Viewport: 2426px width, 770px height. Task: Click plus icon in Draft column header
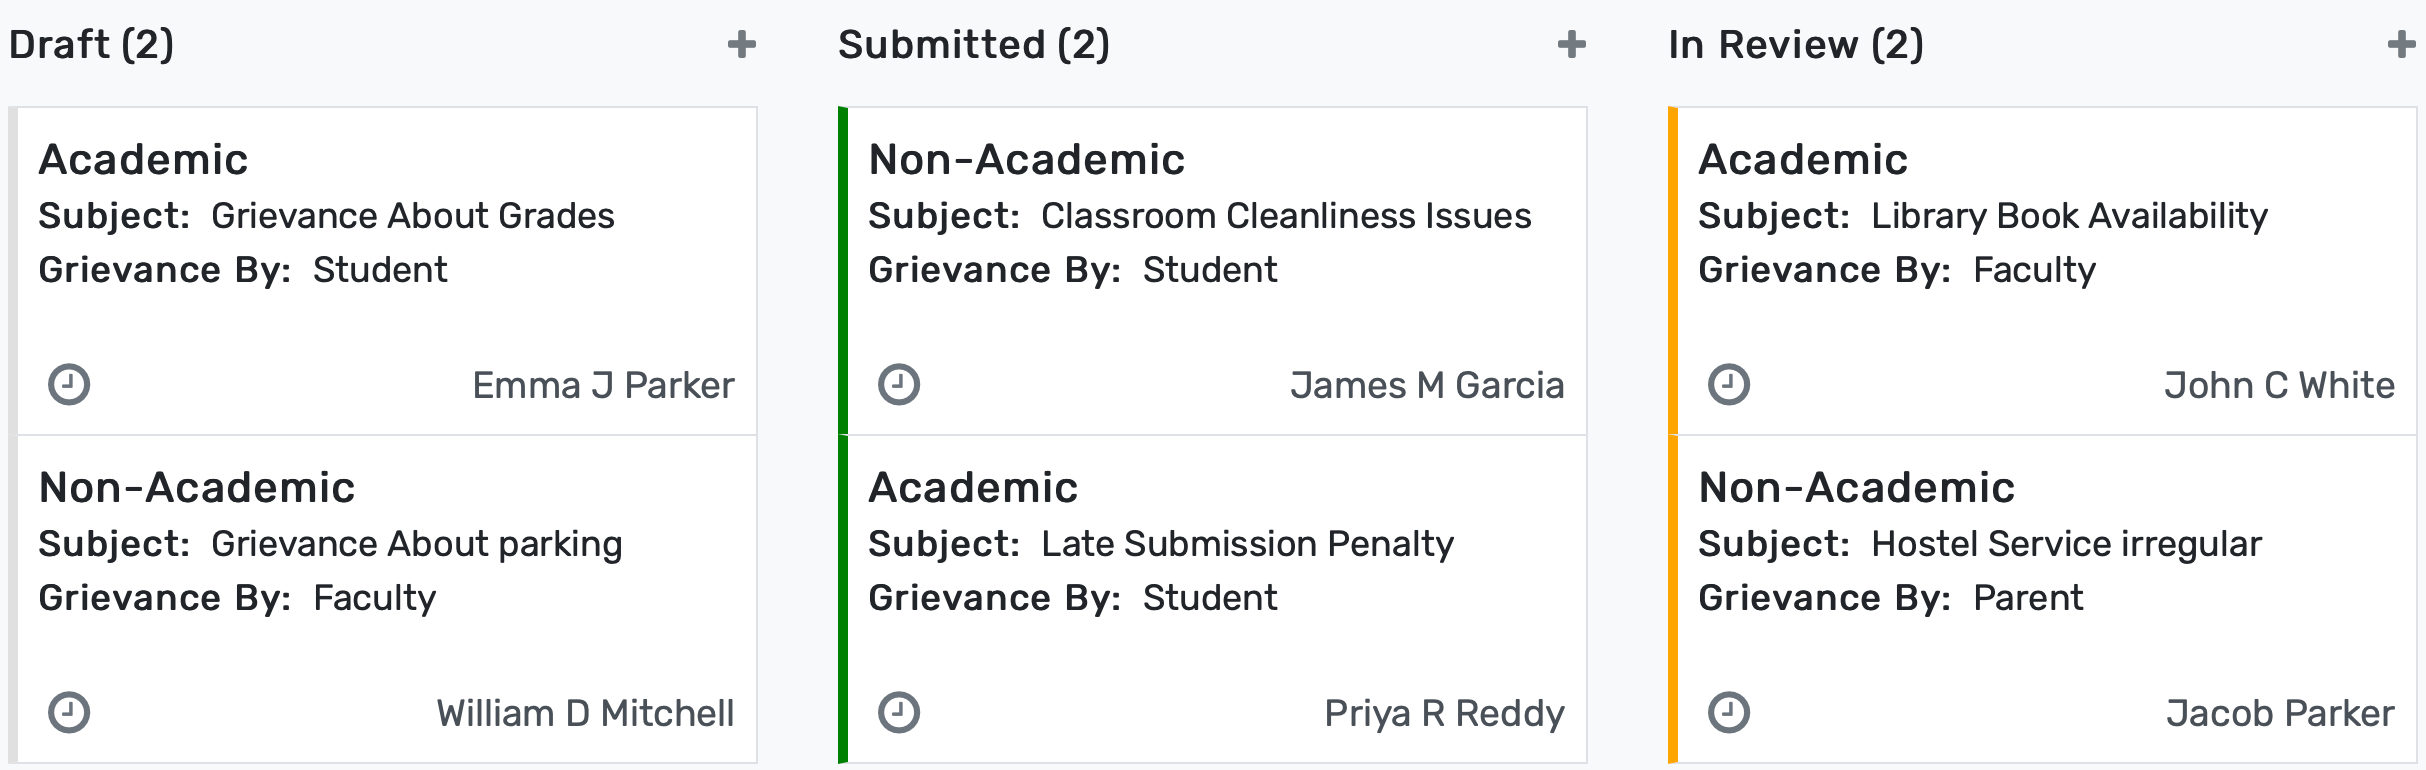pos(741,44)
